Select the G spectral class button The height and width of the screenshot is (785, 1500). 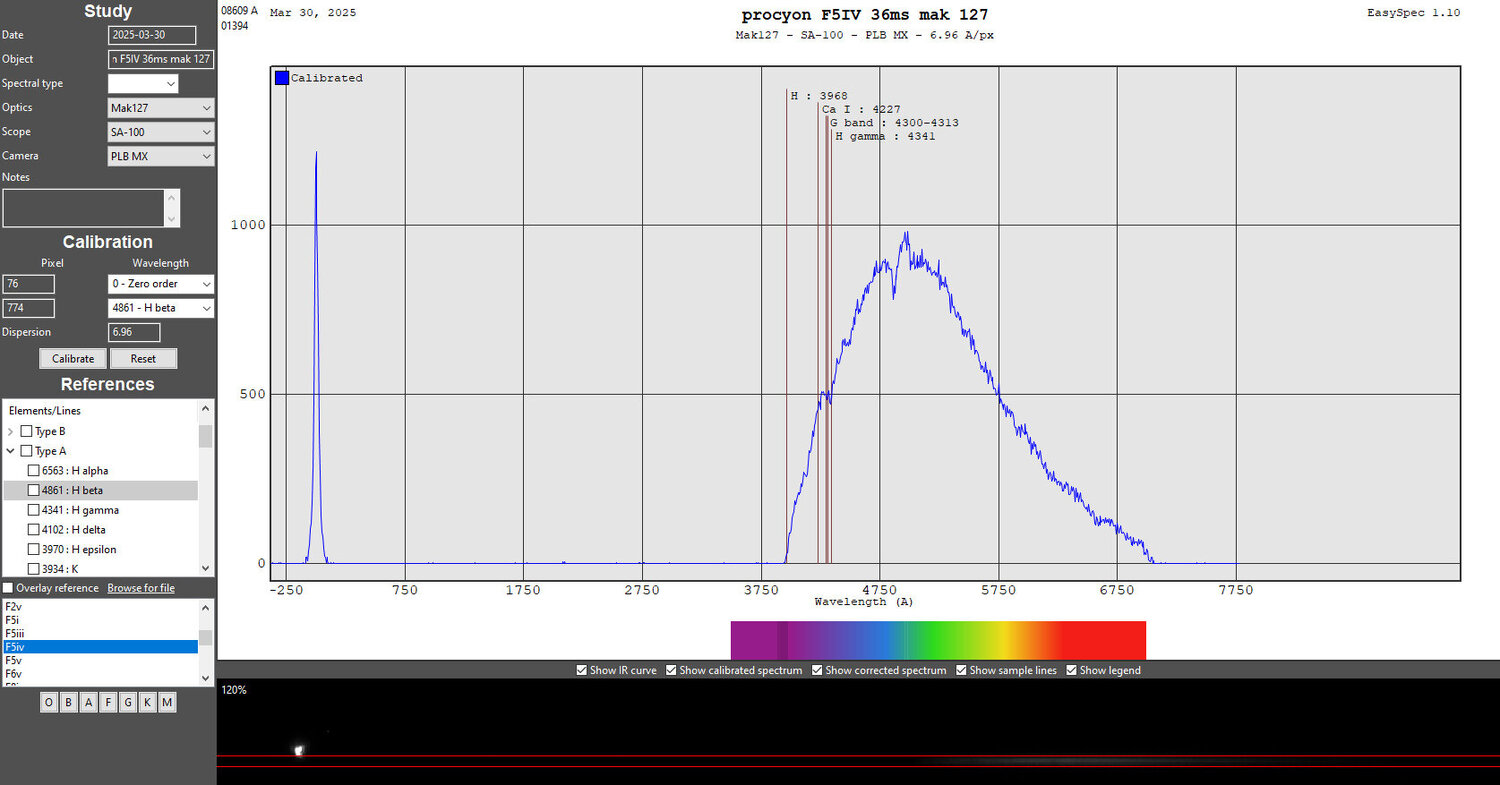[x=127, y=703]
